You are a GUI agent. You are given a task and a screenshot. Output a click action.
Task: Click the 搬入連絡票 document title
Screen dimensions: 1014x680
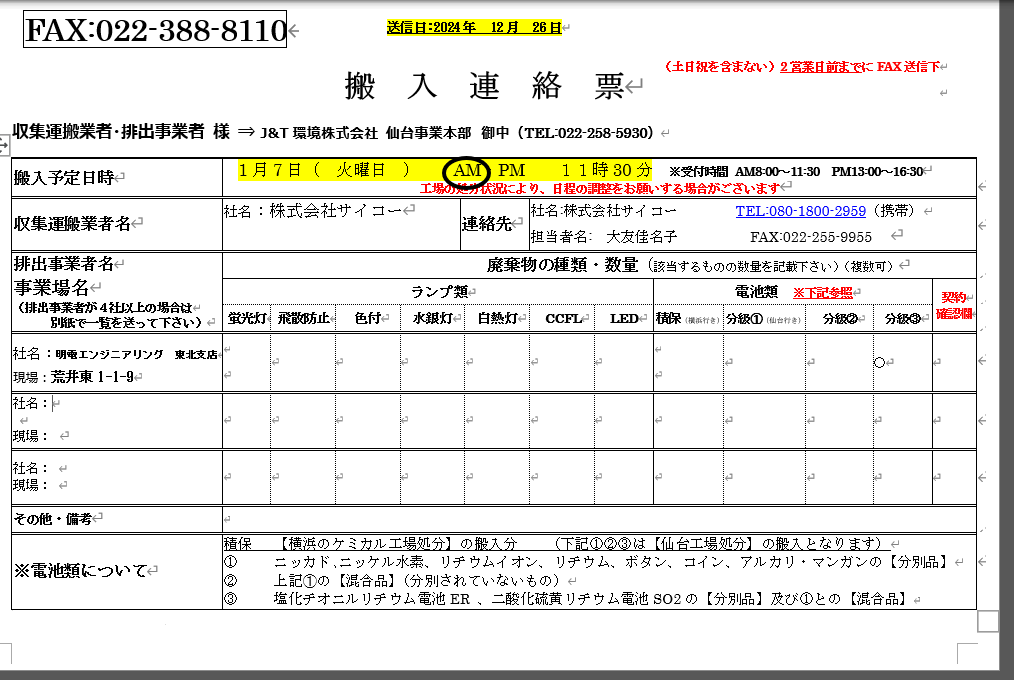[484, 86]
